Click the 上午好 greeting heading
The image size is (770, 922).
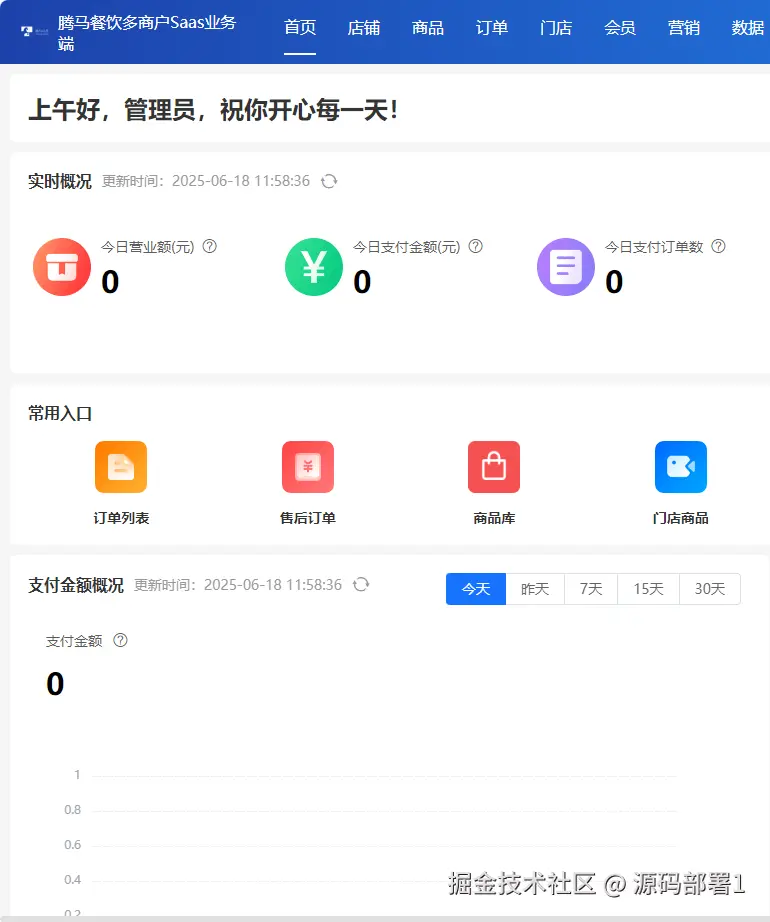[213, 110]
